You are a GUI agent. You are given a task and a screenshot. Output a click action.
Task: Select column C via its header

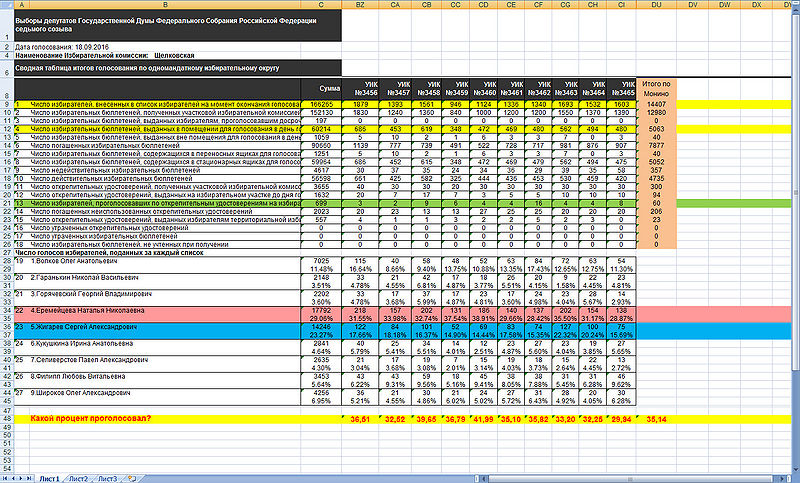321,5
